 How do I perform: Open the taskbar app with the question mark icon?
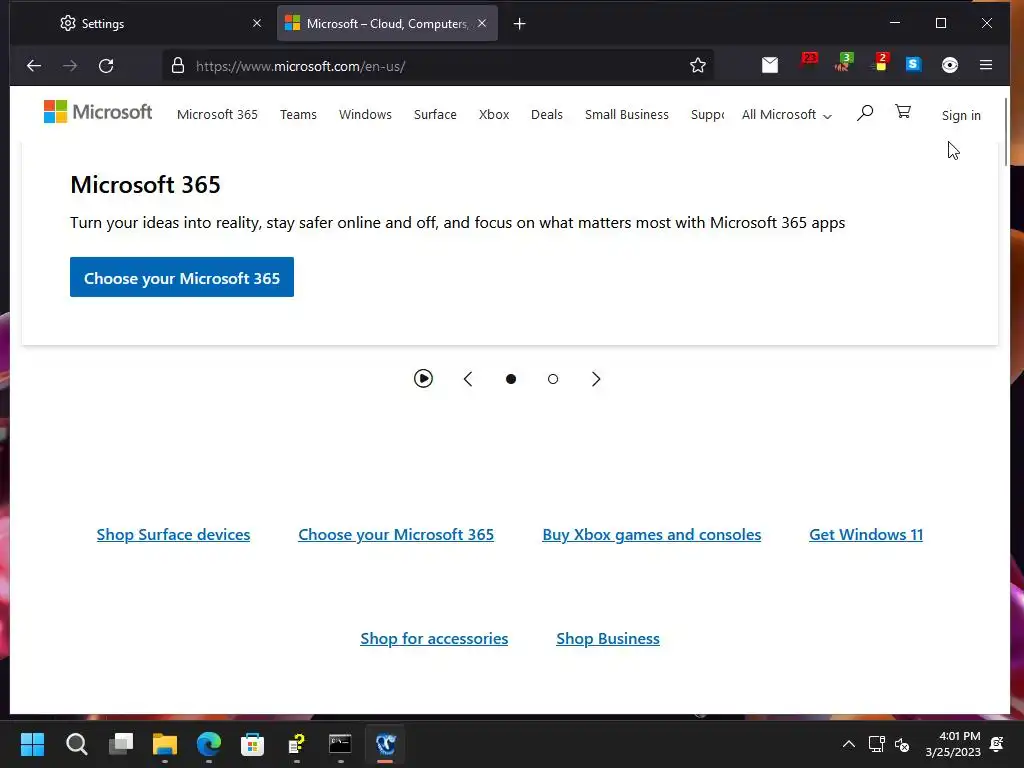click(x=296, y=744)
